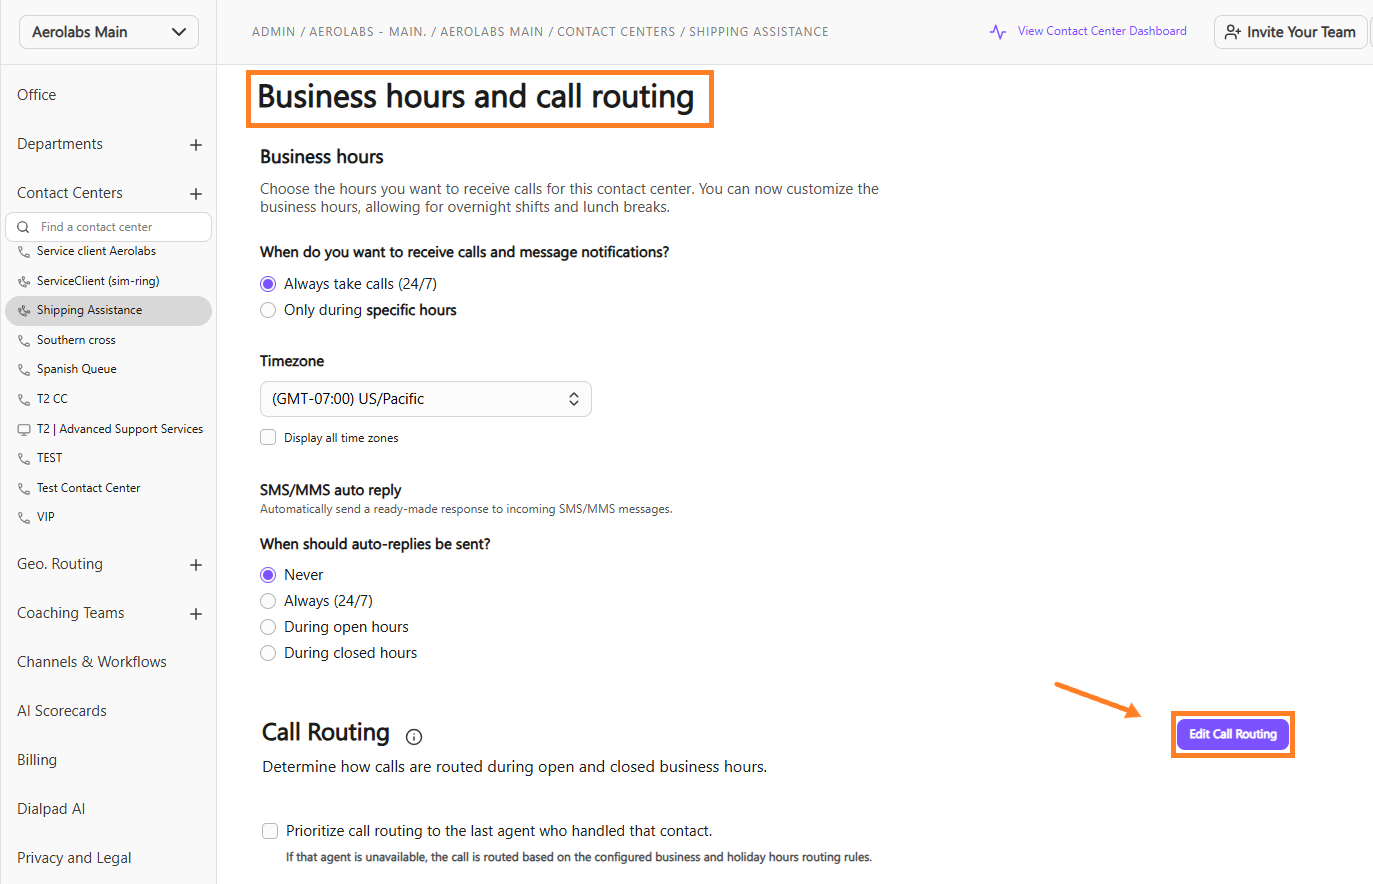Click the phone icon beside Service client Aerolabs

pyautogui.click(x=24, y=252)
